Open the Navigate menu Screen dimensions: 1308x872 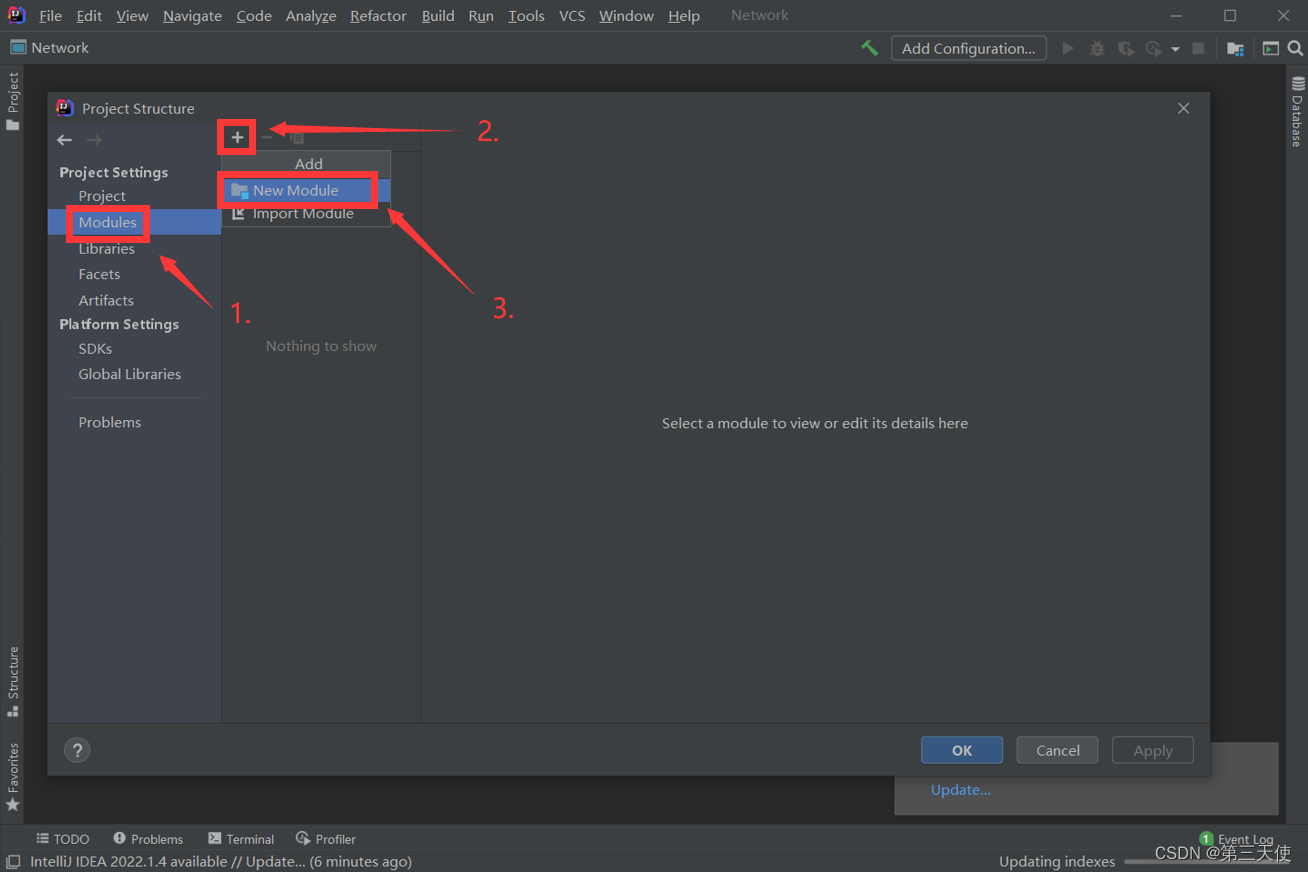tap(192, 16)
